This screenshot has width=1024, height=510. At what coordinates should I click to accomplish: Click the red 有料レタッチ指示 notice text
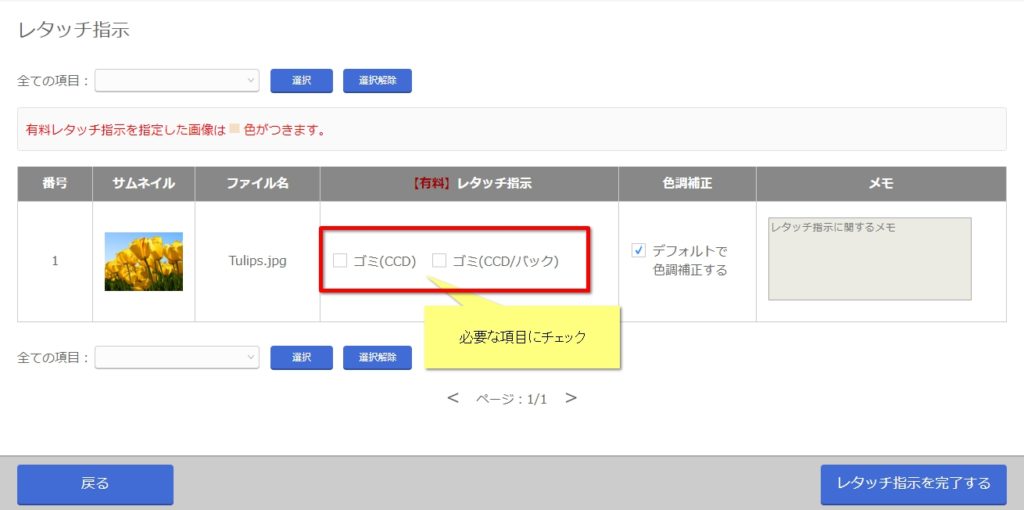click(x=176, y=130)
